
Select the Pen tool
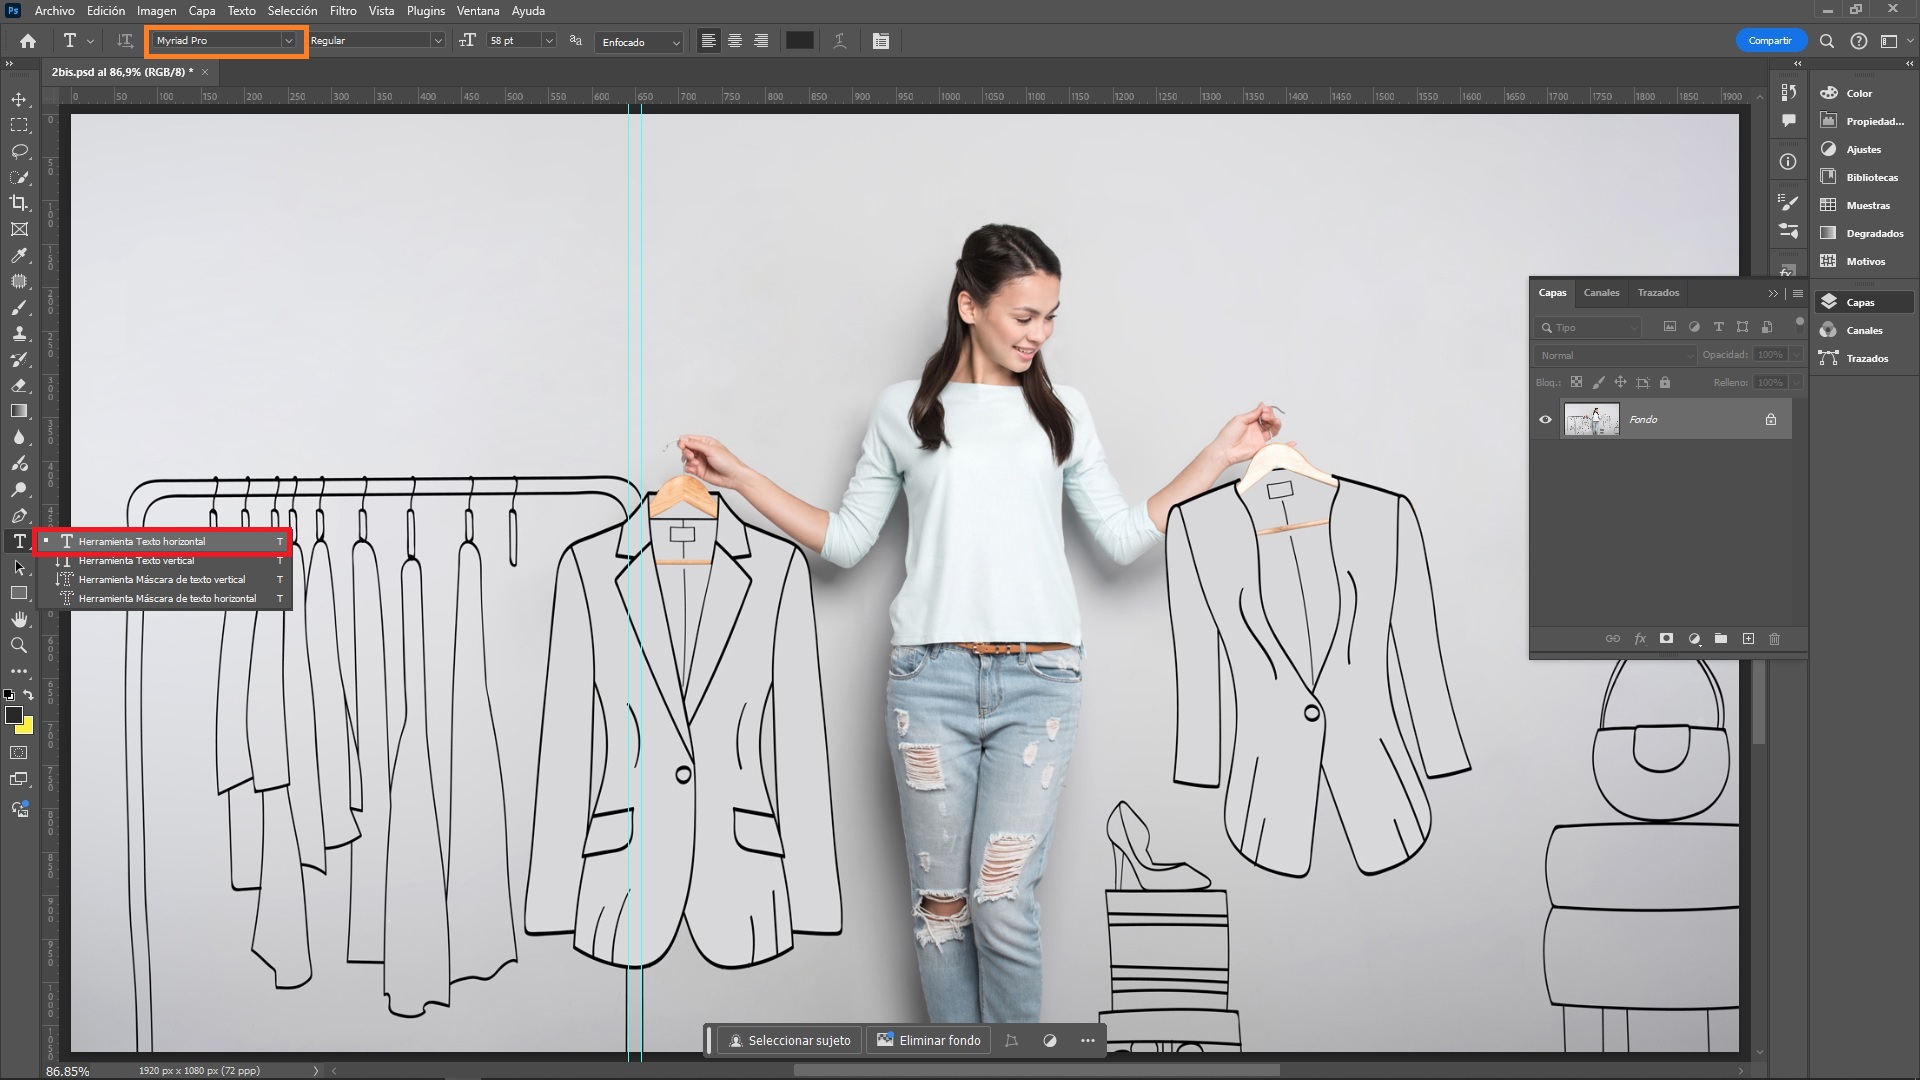pyautogui.click(x=19, y=515)
